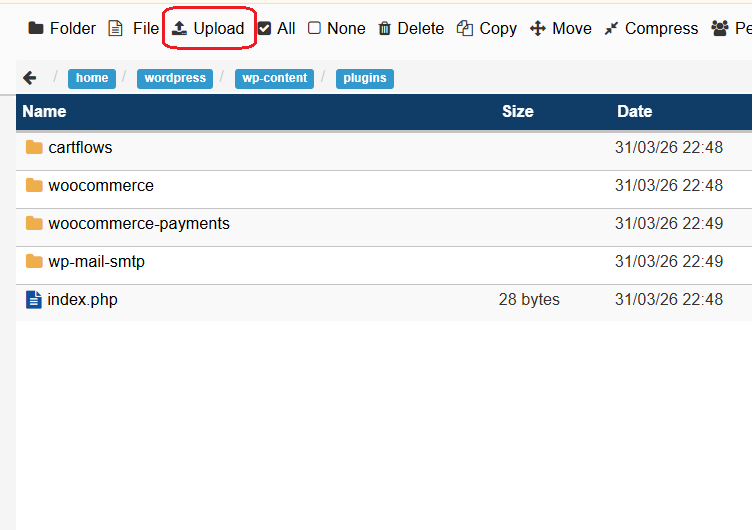This screenshot has width=753, height=530.
Task: Click the back arrow navigation icon
Action: [x=30, y=78]
